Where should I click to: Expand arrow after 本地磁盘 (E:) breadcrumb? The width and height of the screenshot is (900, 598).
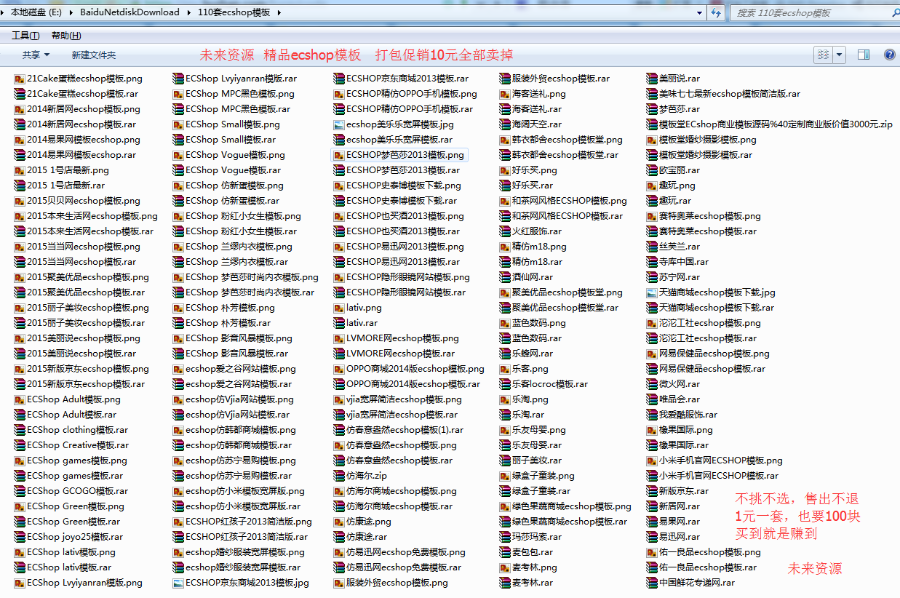(71, 12)
